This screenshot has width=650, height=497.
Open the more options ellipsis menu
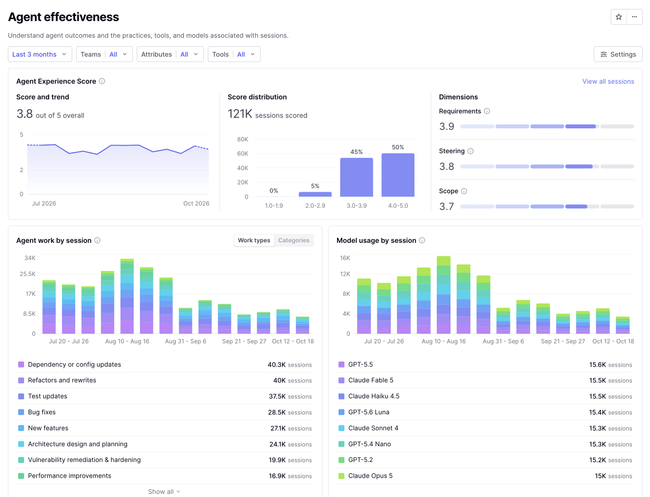coord(634,17)
